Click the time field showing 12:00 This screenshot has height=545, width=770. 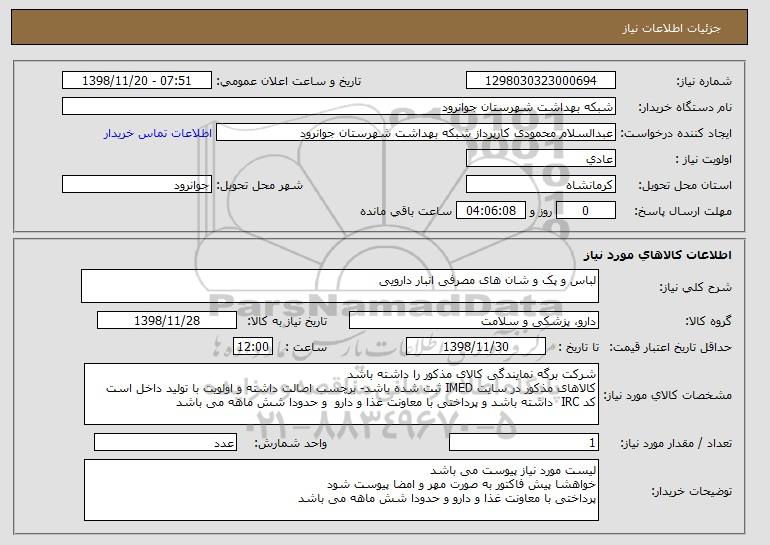tap(252, 347)
